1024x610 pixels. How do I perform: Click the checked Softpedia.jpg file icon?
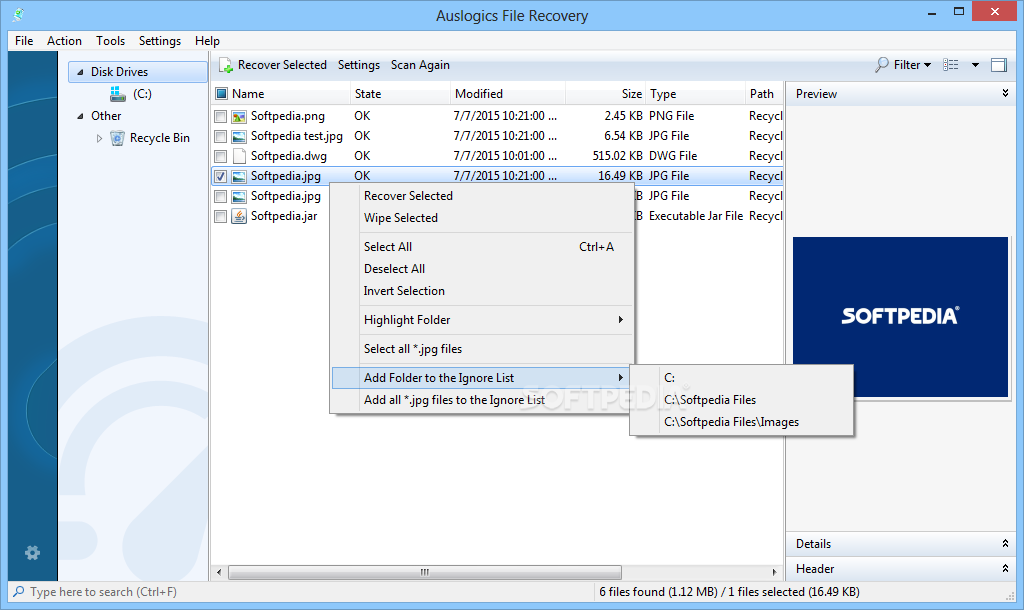(x=239, y=176)
